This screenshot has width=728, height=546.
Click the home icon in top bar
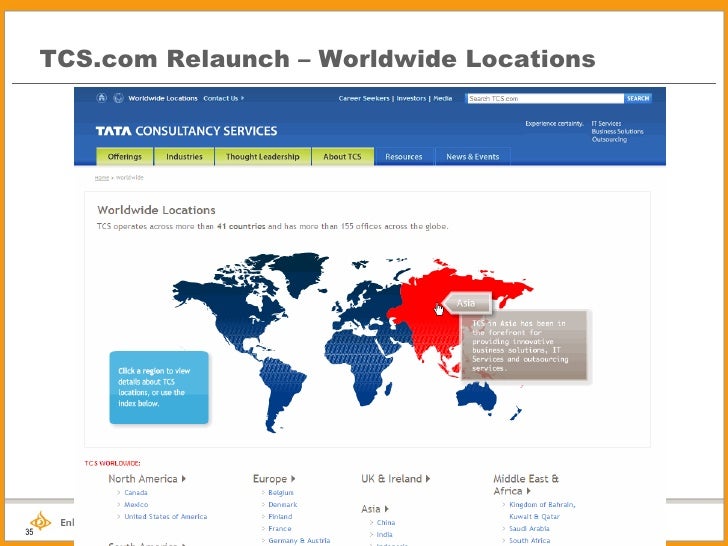101,98
